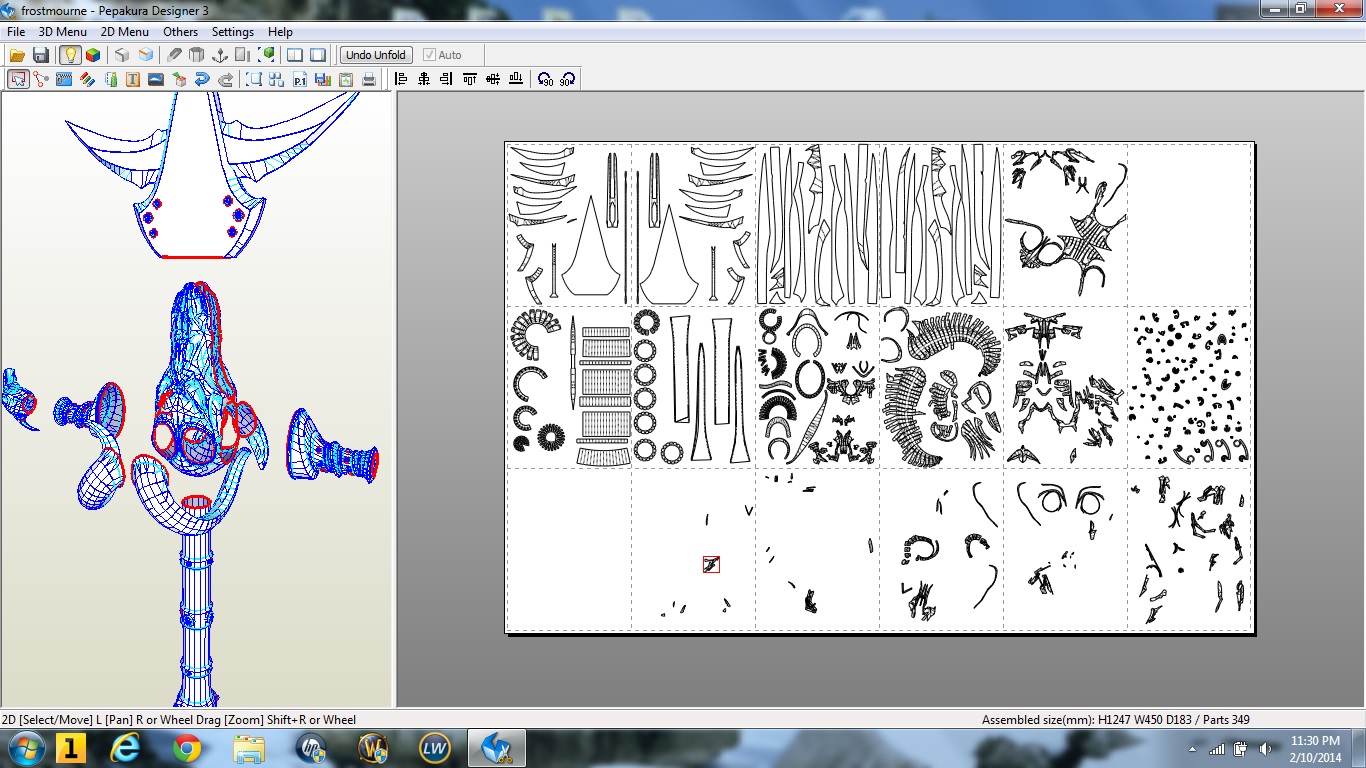Align selected parts to left
Image resolution: width=1366 pixels, height=768 pixels.
coord(401,79)
